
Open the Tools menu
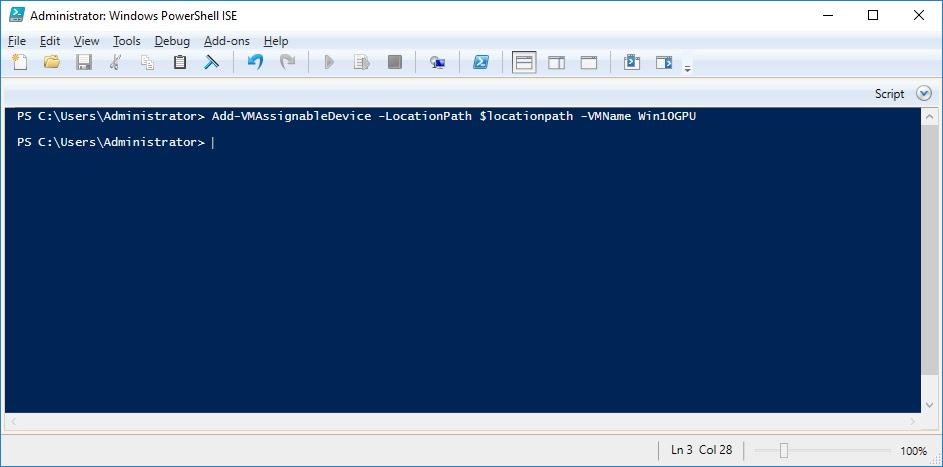pos(126,41)
